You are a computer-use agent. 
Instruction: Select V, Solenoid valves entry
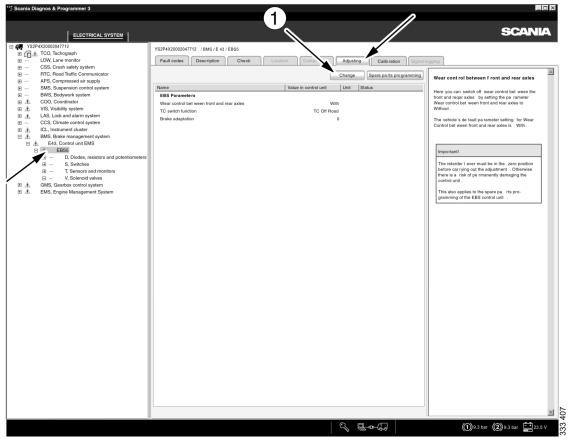83,178
